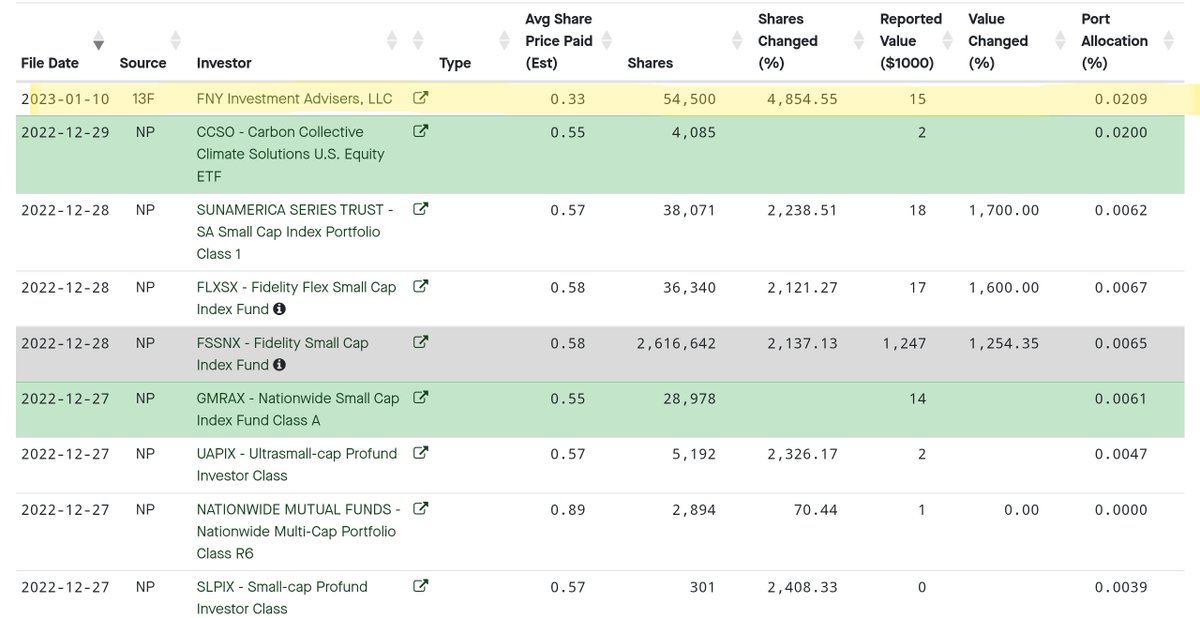Image resolution: width=1200 pixels, height=618 pixels.
Task: Open FSSNX Fidelity Small Cap Index link
Action: (282, 354)
